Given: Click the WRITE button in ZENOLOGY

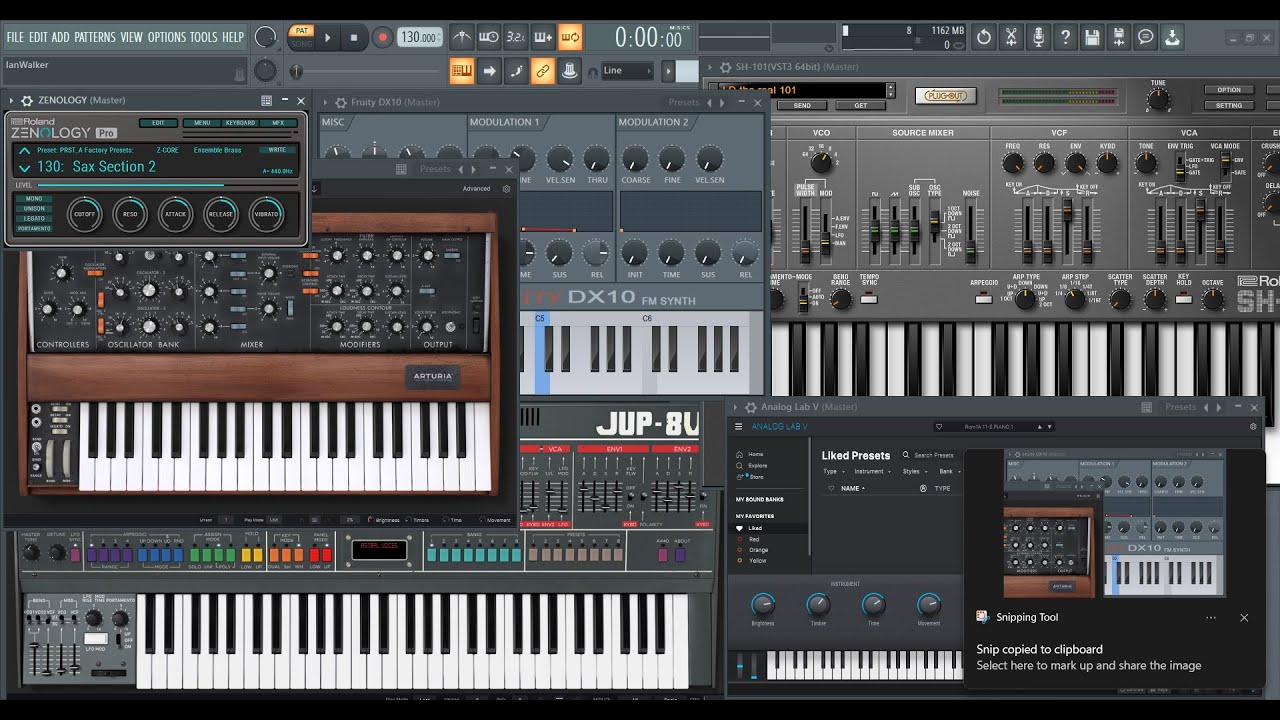Looking at the screenshot, I should 277,150.
